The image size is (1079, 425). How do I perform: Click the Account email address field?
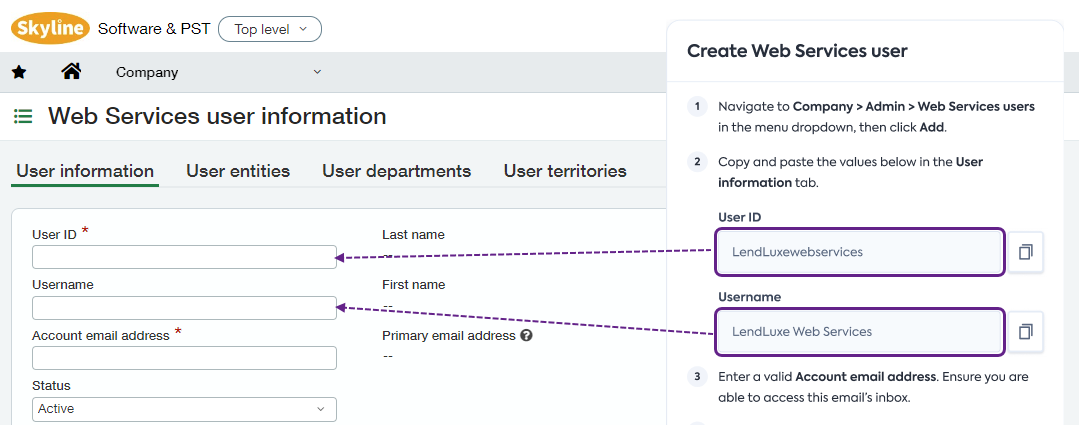pyautogui.click(x=184, y=358)
